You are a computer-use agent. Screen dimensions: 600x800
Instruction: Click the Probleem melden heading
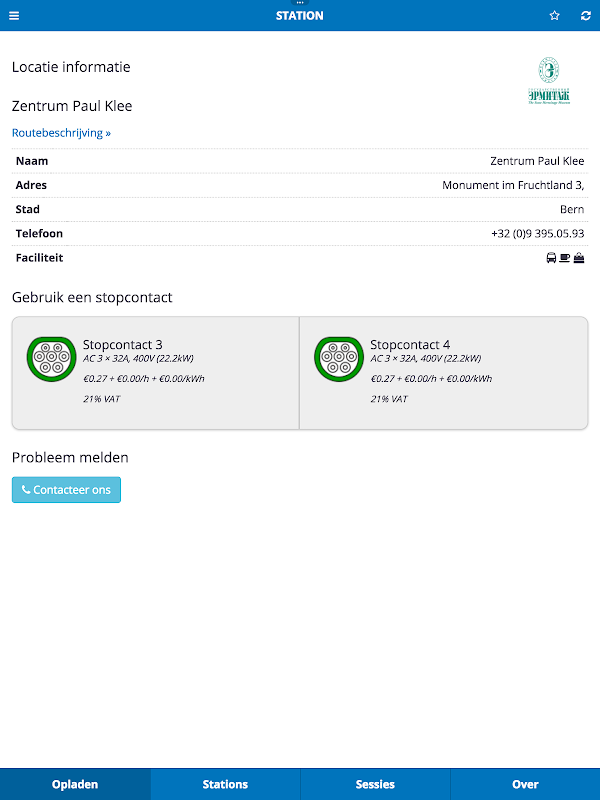70,457
